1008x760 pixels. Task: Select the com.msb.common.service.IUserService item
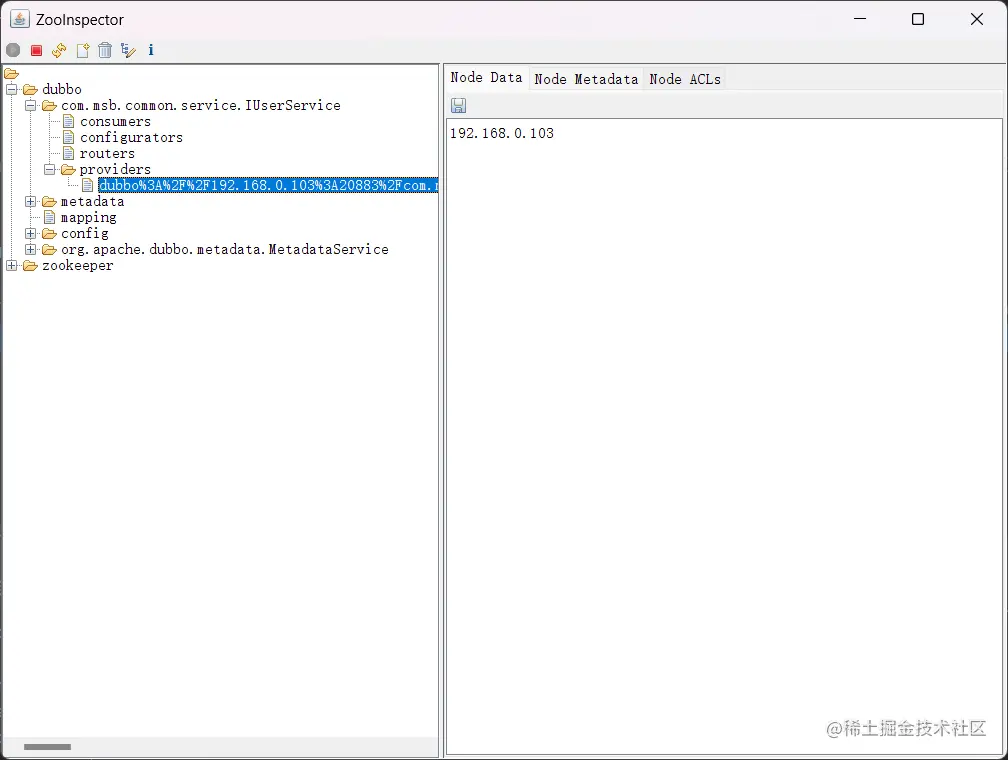tap(201, 105)
